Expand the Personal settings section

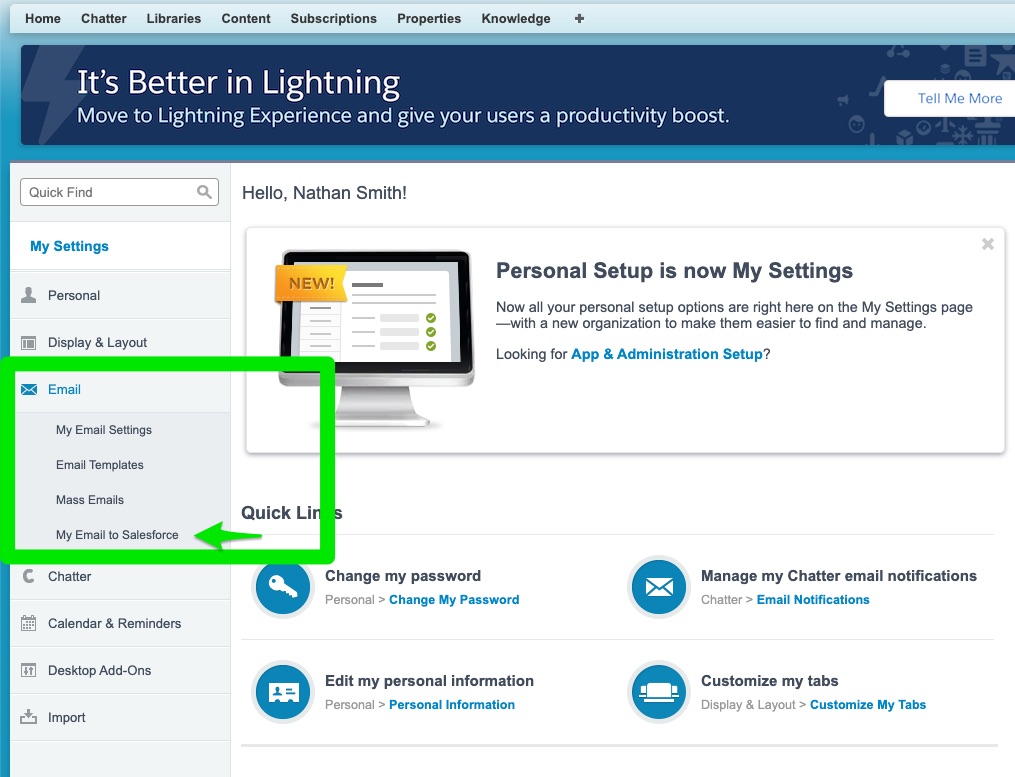pos(74,295)
